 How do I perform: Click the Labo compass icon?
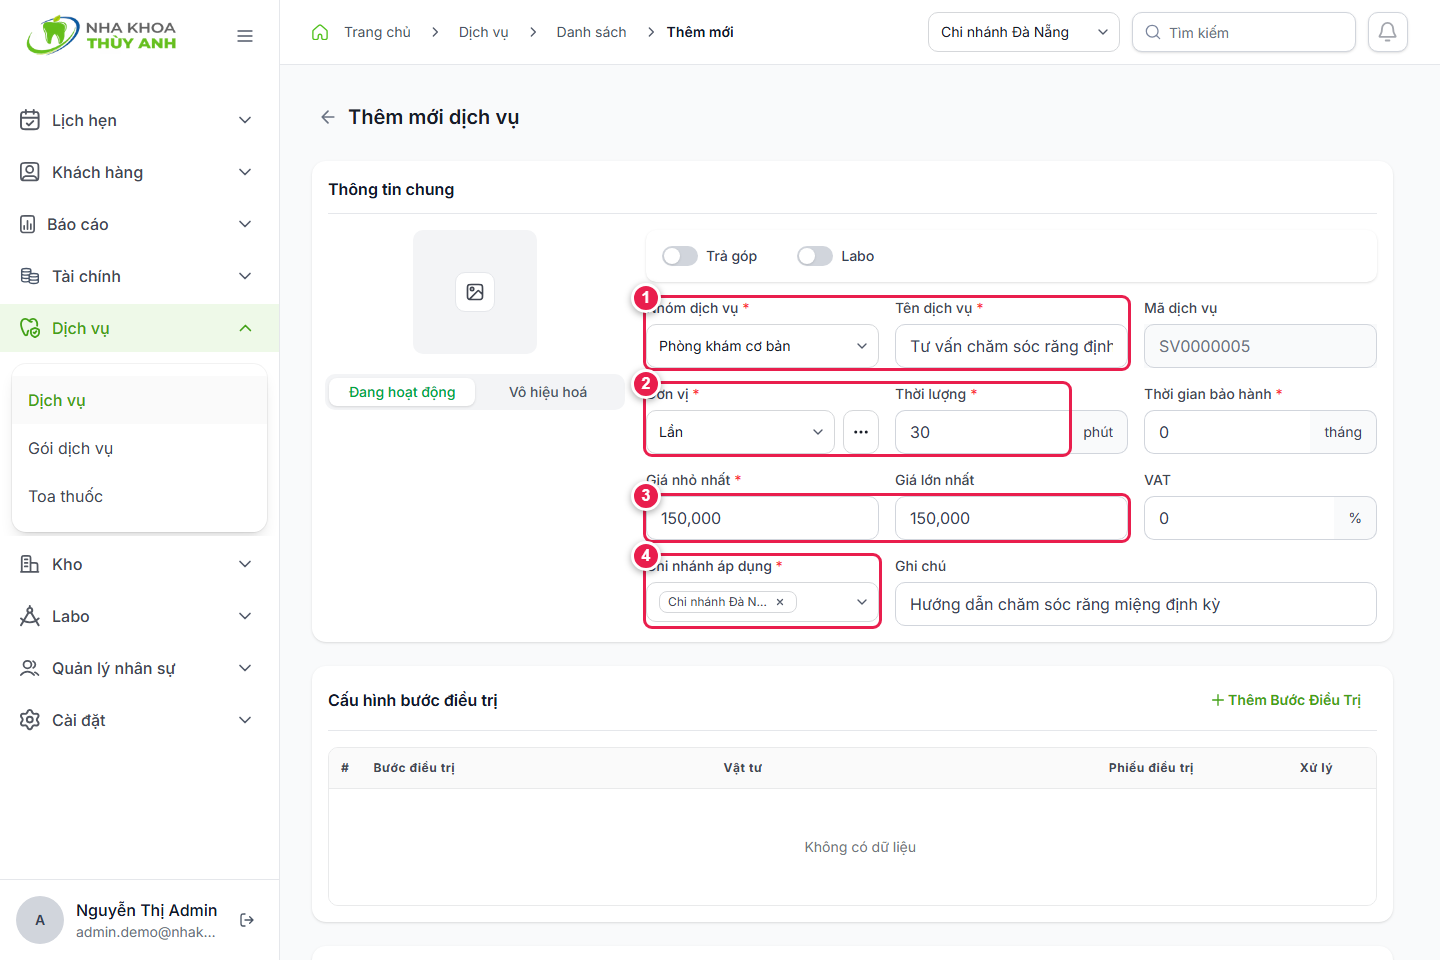coord(30,616)
